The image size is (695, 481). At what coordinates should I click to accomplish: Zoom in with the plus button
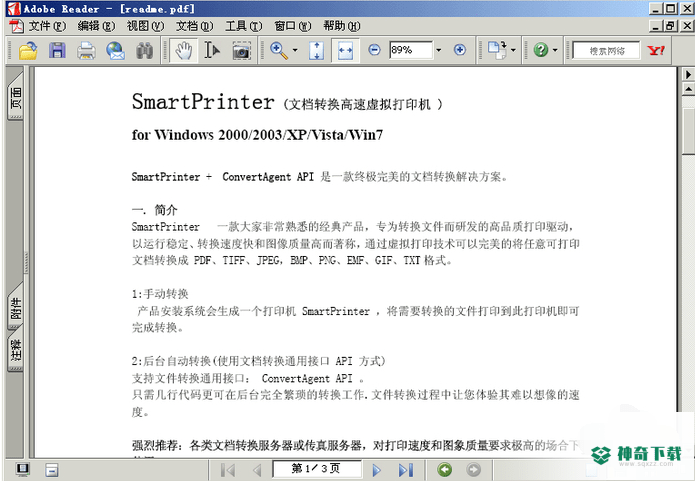460,50
